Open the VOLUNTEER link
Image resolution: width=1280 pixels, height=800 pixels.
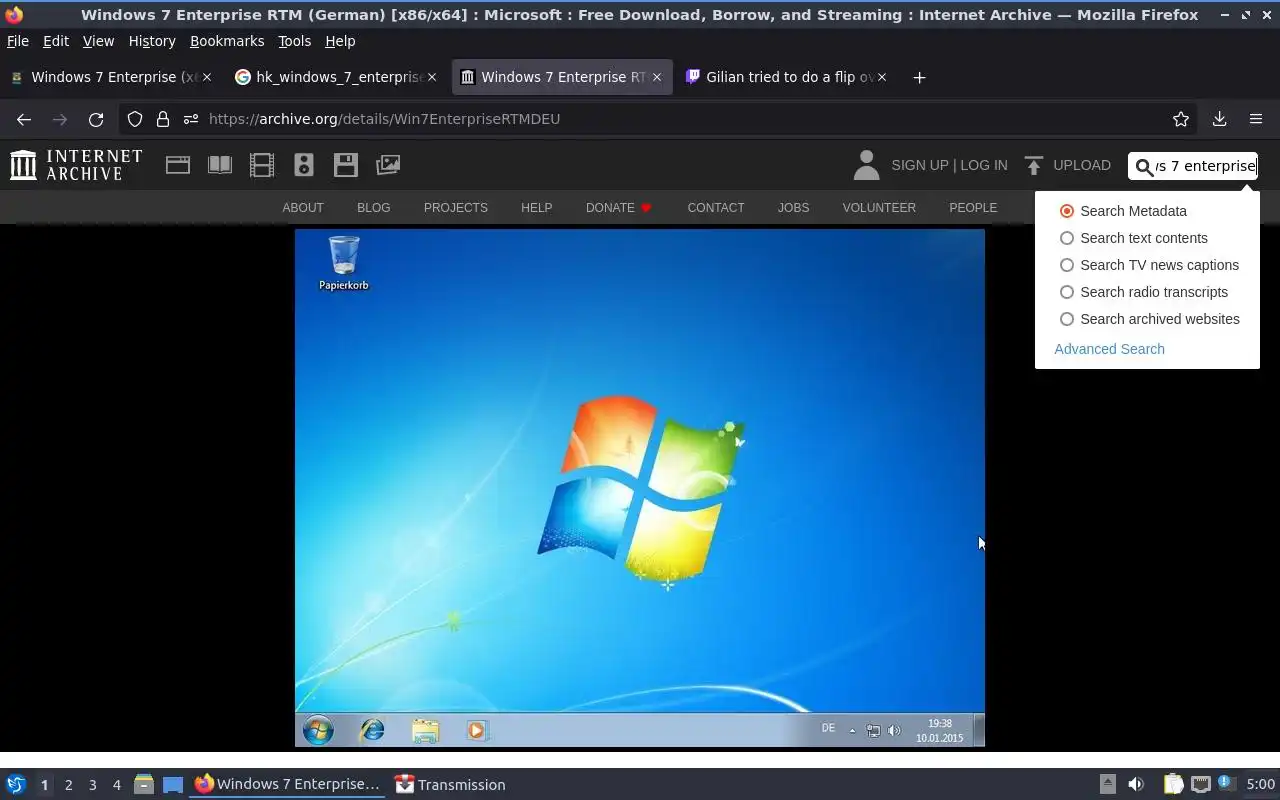click(879, 208)
